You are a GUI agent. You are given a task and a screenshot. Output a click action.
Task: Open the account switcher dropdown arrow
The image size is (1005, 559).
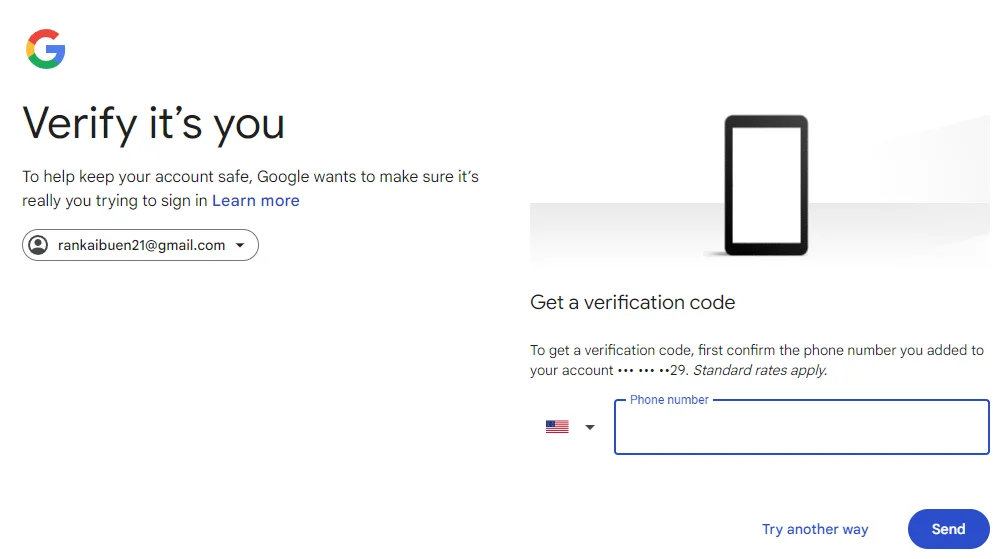click(240, 245)
